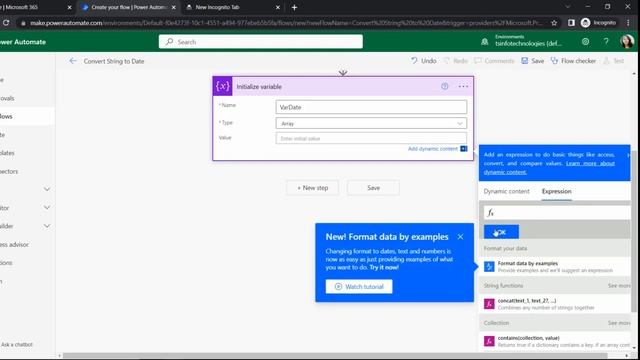Select the concat function icon

(489, 304)
